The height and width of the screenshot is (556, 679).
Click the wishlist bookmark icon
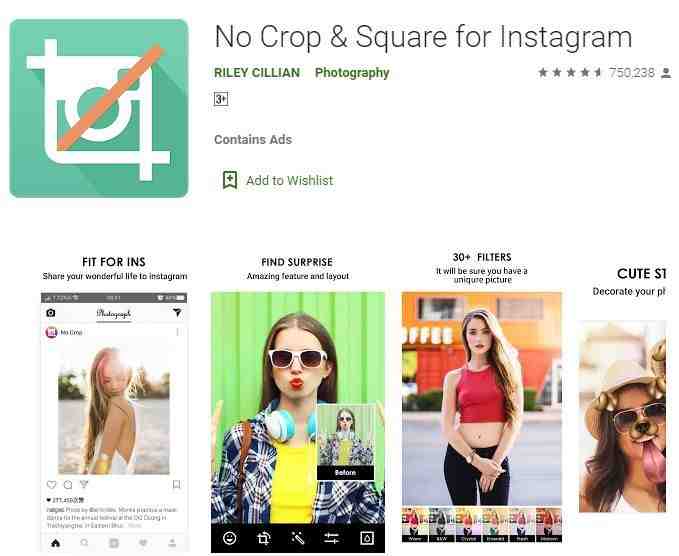230,180
